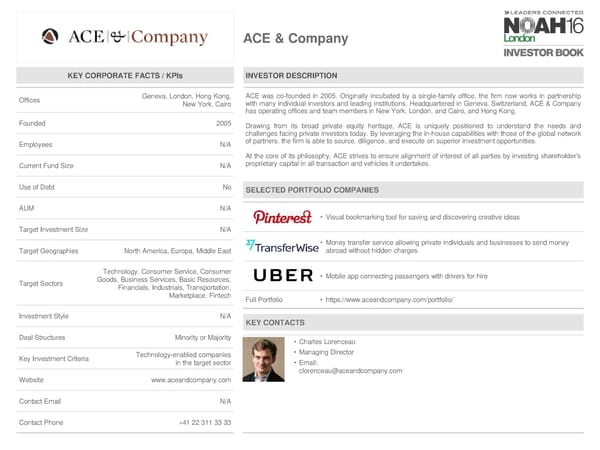The image size is (600, 450).
Task: Click the contact phone number +41 22 311 33 33
Action: [205, 423]
